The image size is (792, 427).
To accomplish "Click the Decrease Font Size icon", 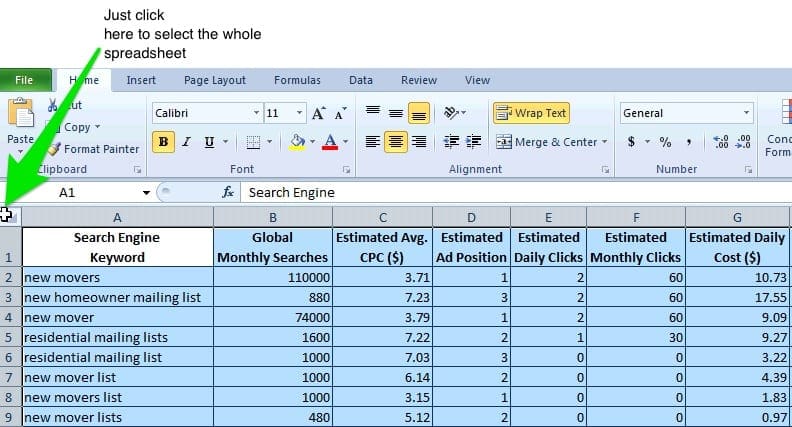I will pyautogui.click(x=340, y=113).
